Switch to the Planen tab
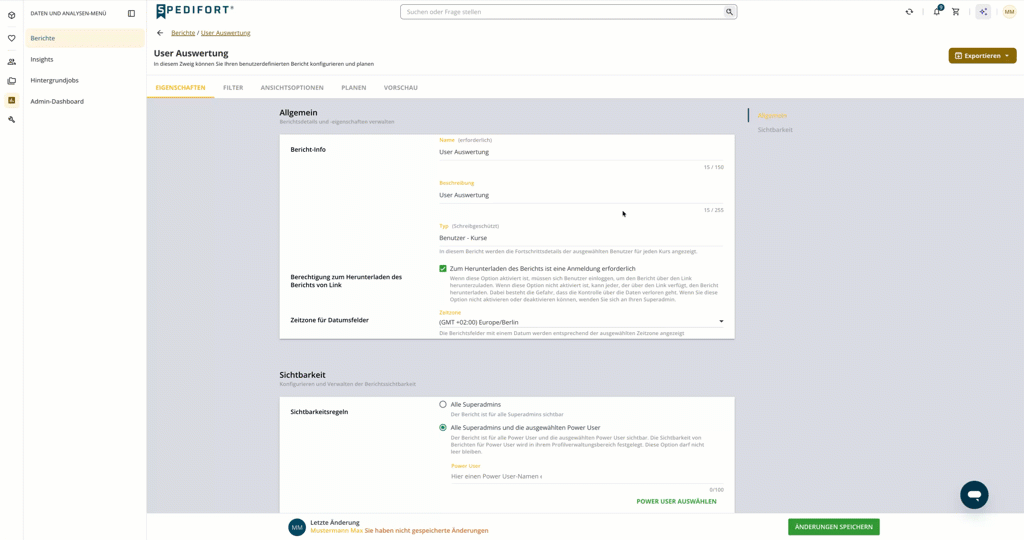 point(353,87)
